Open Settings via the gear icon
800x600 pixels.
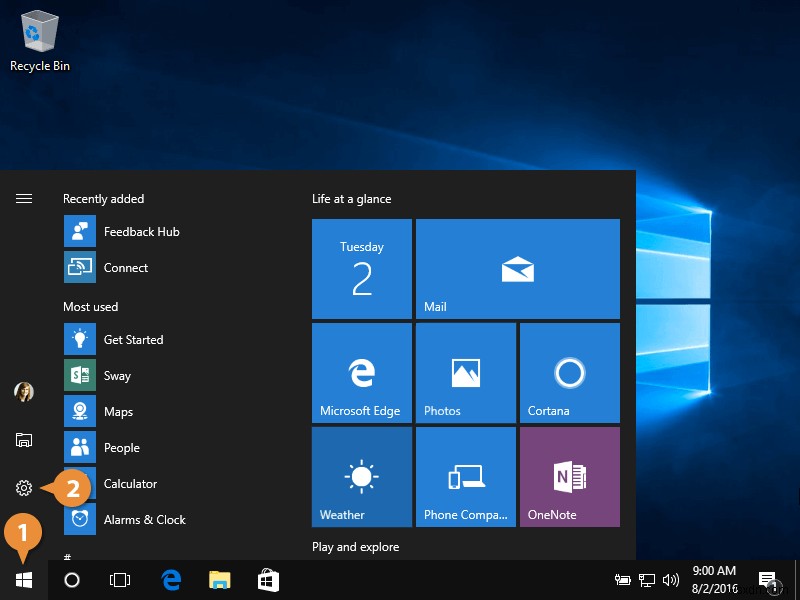[23, 487]
